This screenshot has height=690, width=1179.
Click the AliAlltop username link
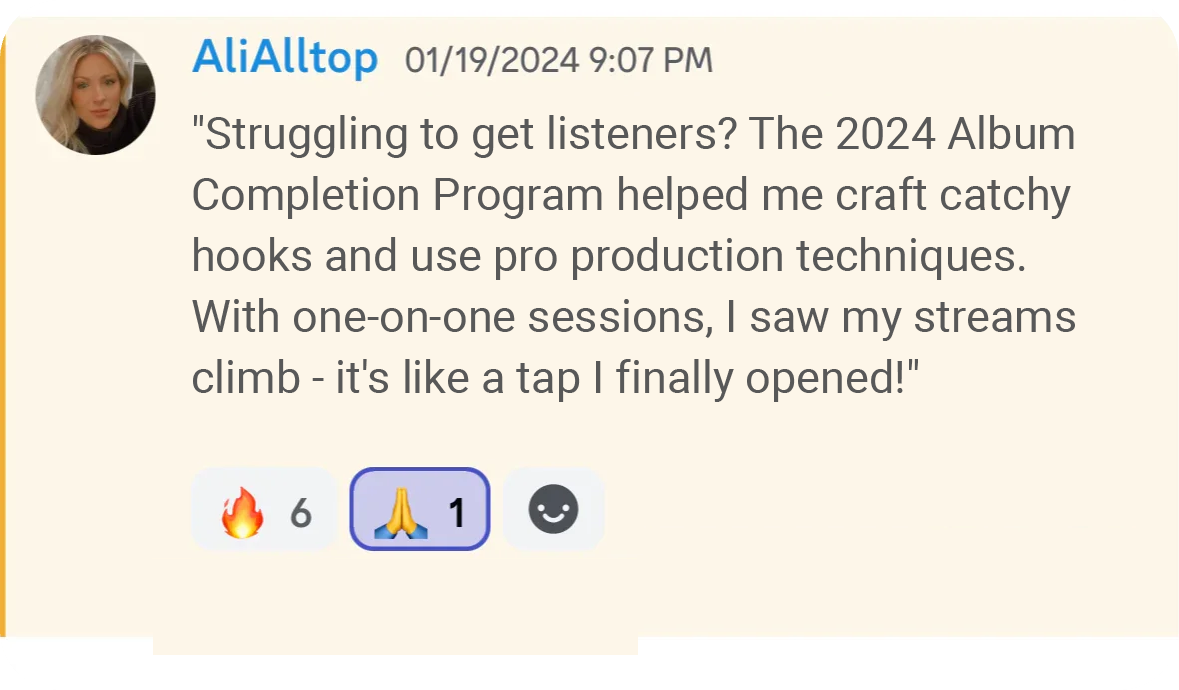click(x=285, y=58)
